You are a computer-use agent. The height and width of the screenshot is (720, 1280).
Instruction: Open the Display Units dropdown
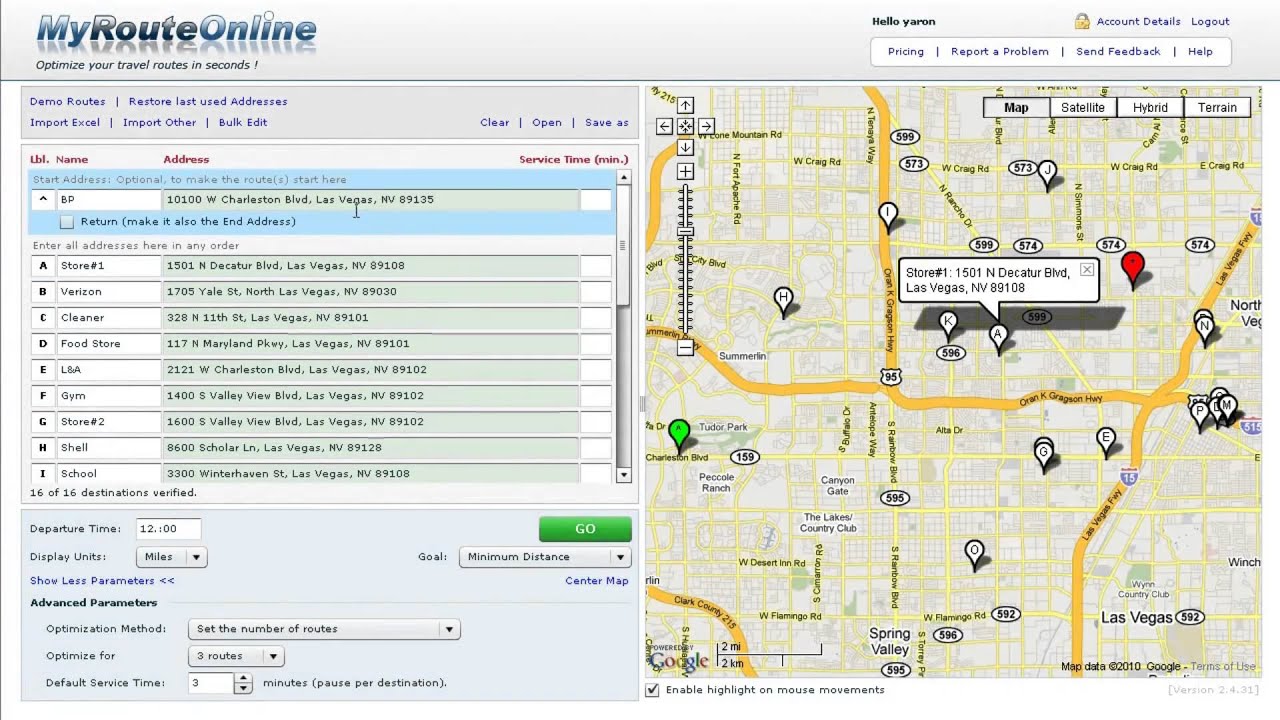pos(171,557)
